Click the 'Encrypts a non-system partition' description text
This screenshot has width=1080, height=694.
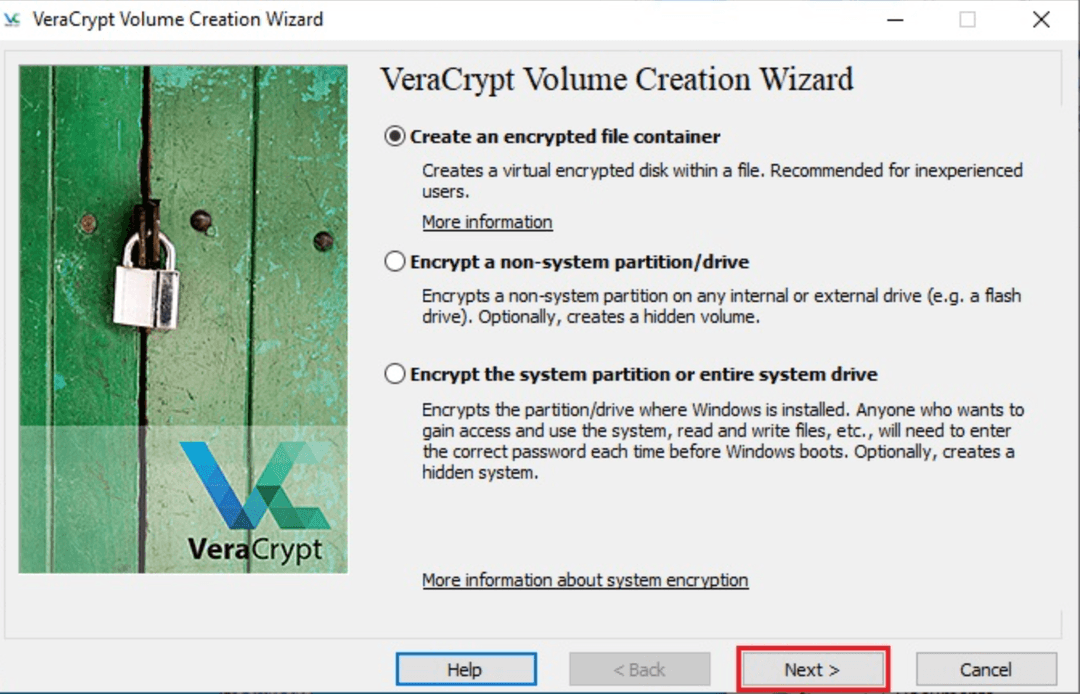(x=721, y=306)
